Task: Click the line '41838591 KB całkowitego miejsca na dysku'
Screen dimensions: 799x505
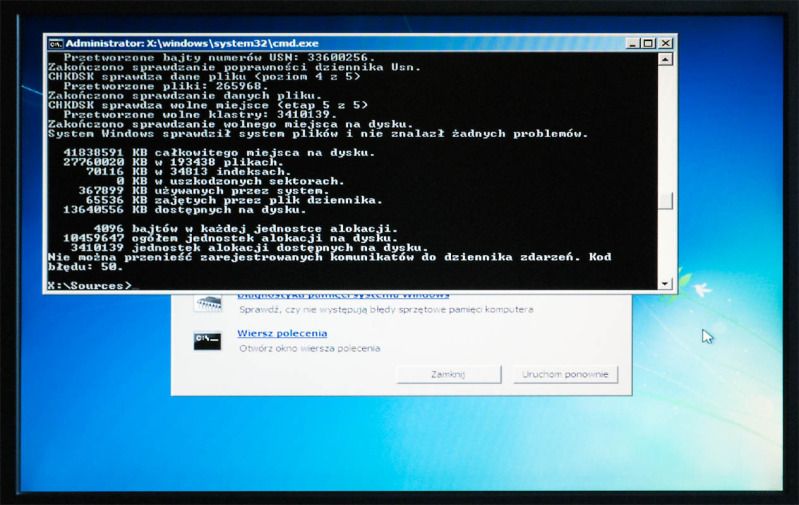Action: (x=219, y=152)
